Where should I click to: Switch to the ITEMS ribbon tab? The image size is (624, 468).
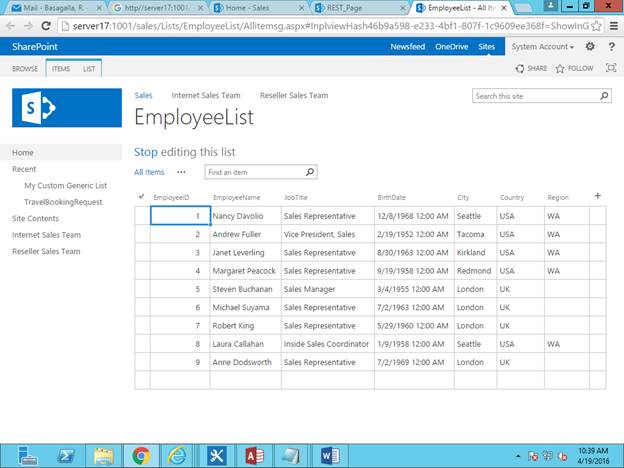pos(61,69)
